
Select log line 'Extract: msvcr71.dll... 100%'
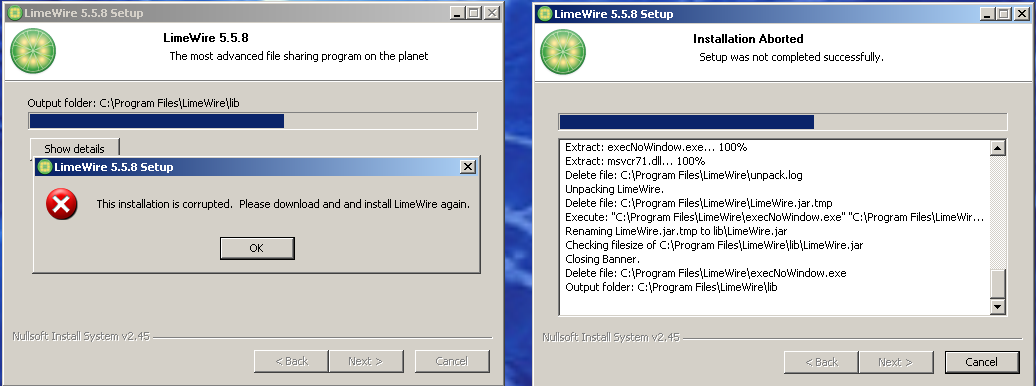(635, 161)
